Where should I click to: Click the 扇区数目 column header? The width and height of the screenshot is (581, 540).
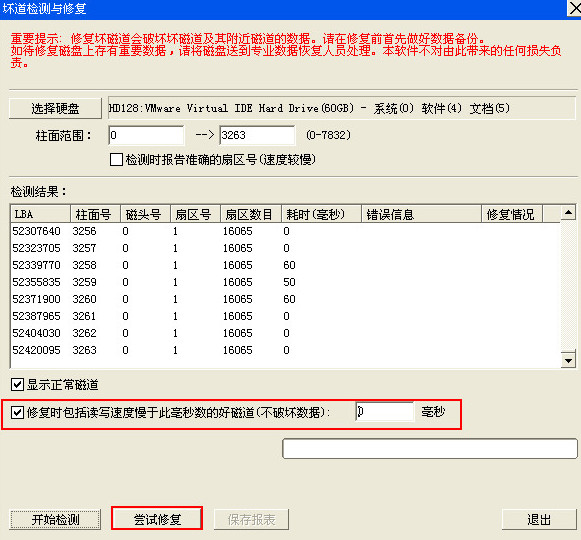pyautogui.click(x=251, y=214)
